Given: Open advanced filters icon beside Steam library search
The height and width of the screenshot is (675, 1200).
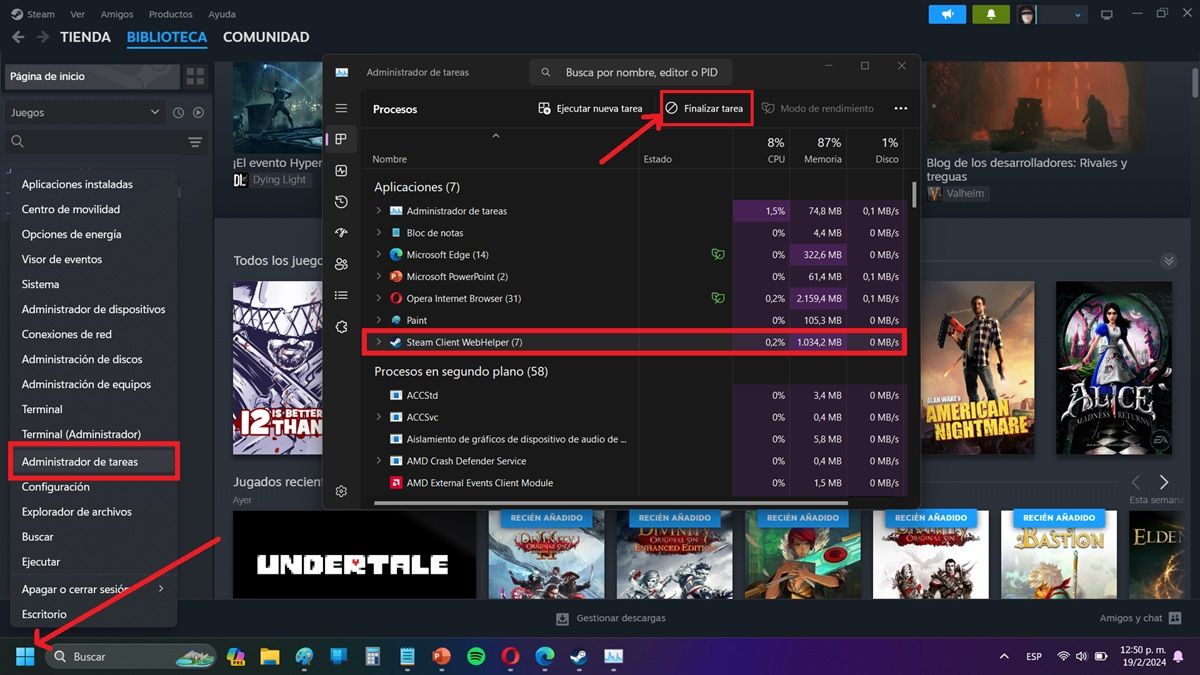Looking at the screenshot, I should 195,143.
